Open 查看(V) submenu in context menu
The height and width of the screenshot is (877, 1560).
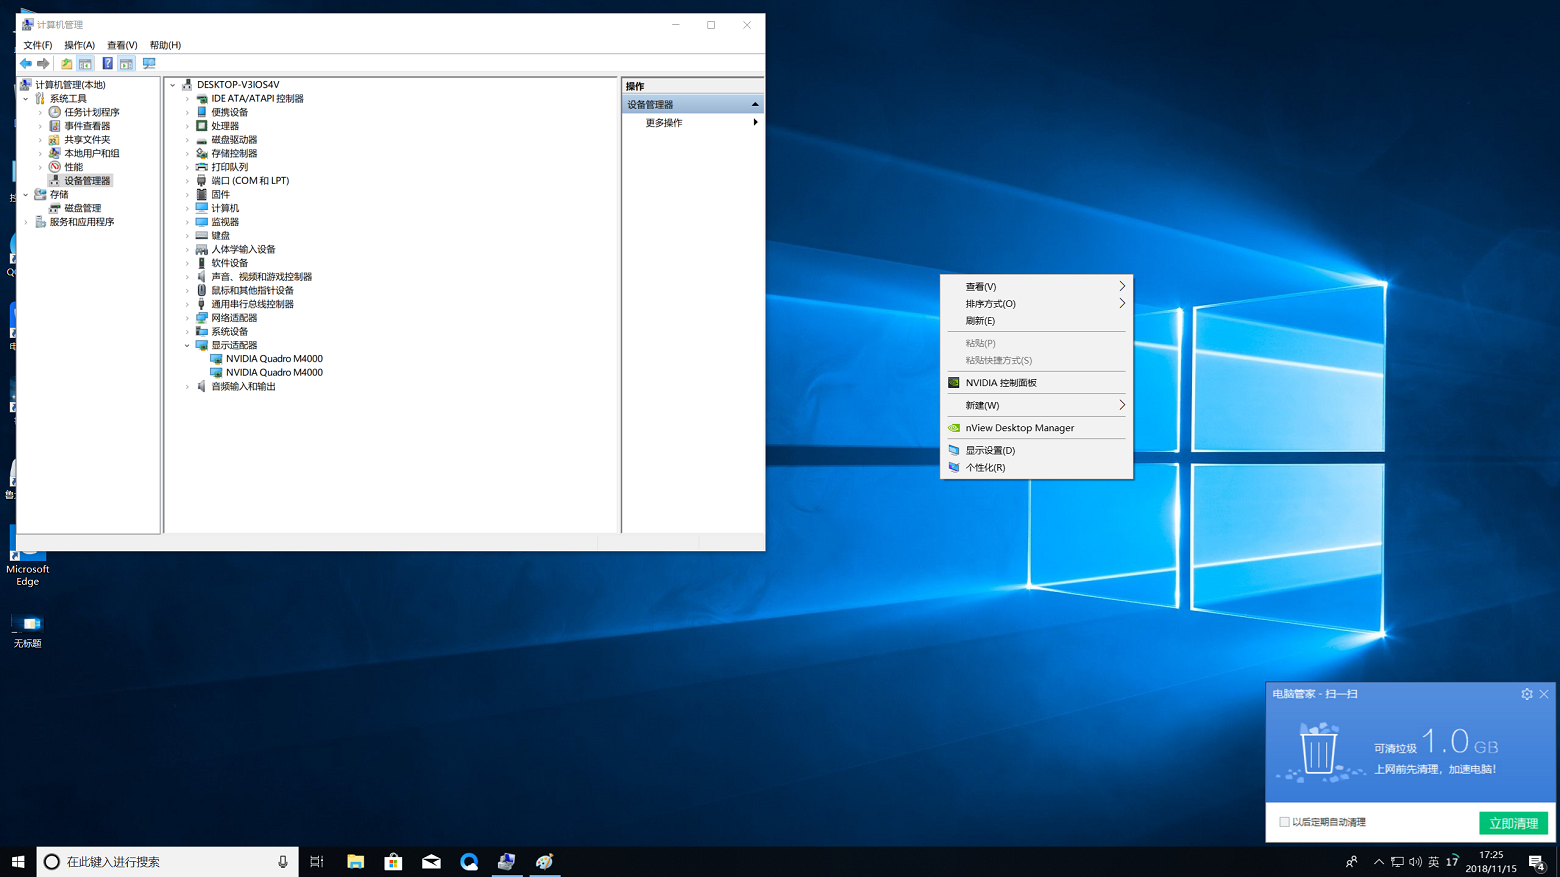point(1036,287)
